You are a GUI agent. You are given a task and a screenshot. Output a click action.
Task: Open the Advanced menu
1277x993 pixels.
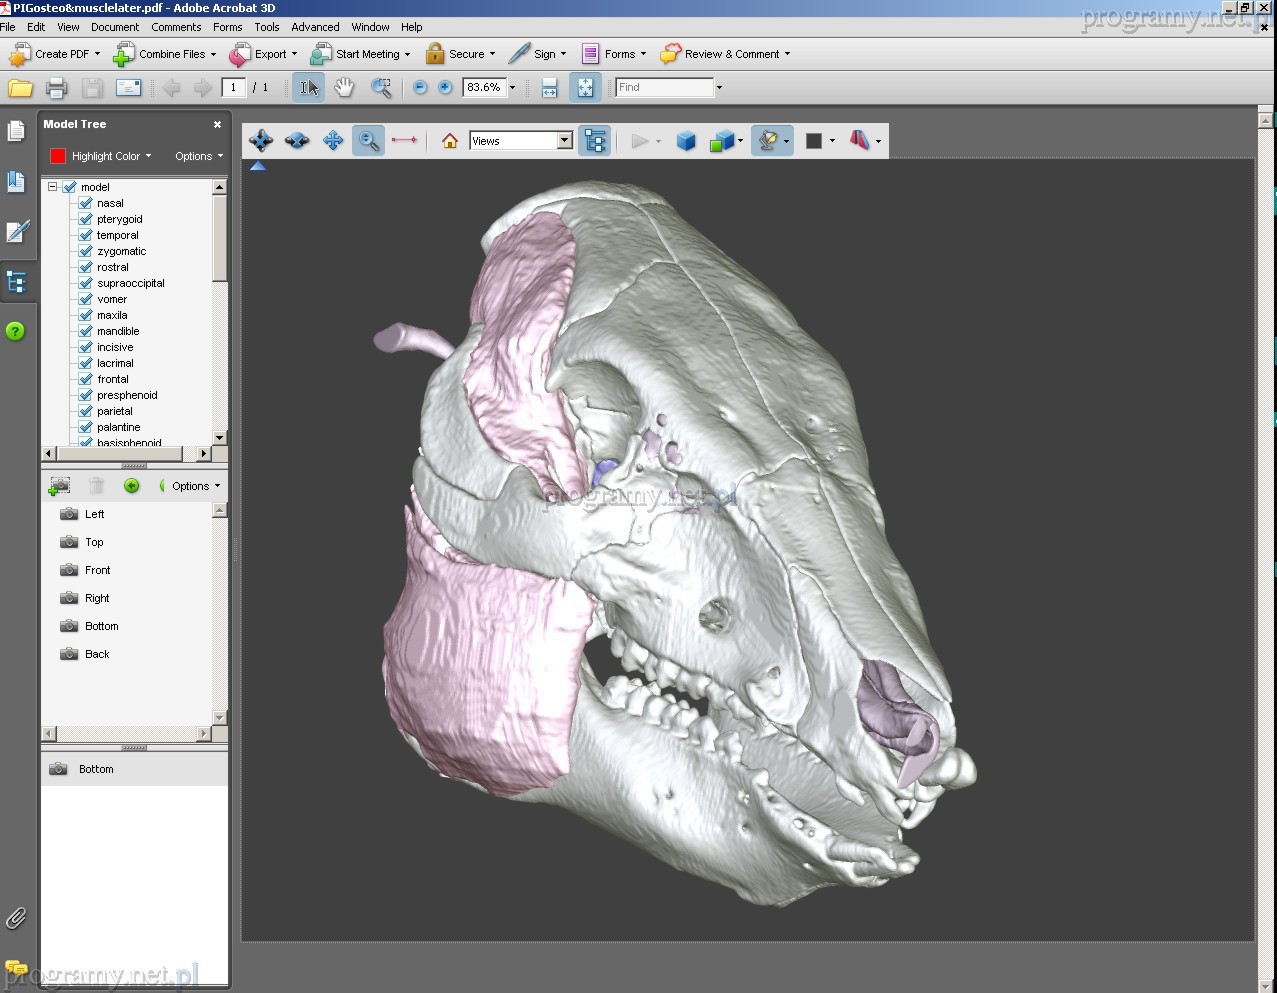click(x=315, y=27)
